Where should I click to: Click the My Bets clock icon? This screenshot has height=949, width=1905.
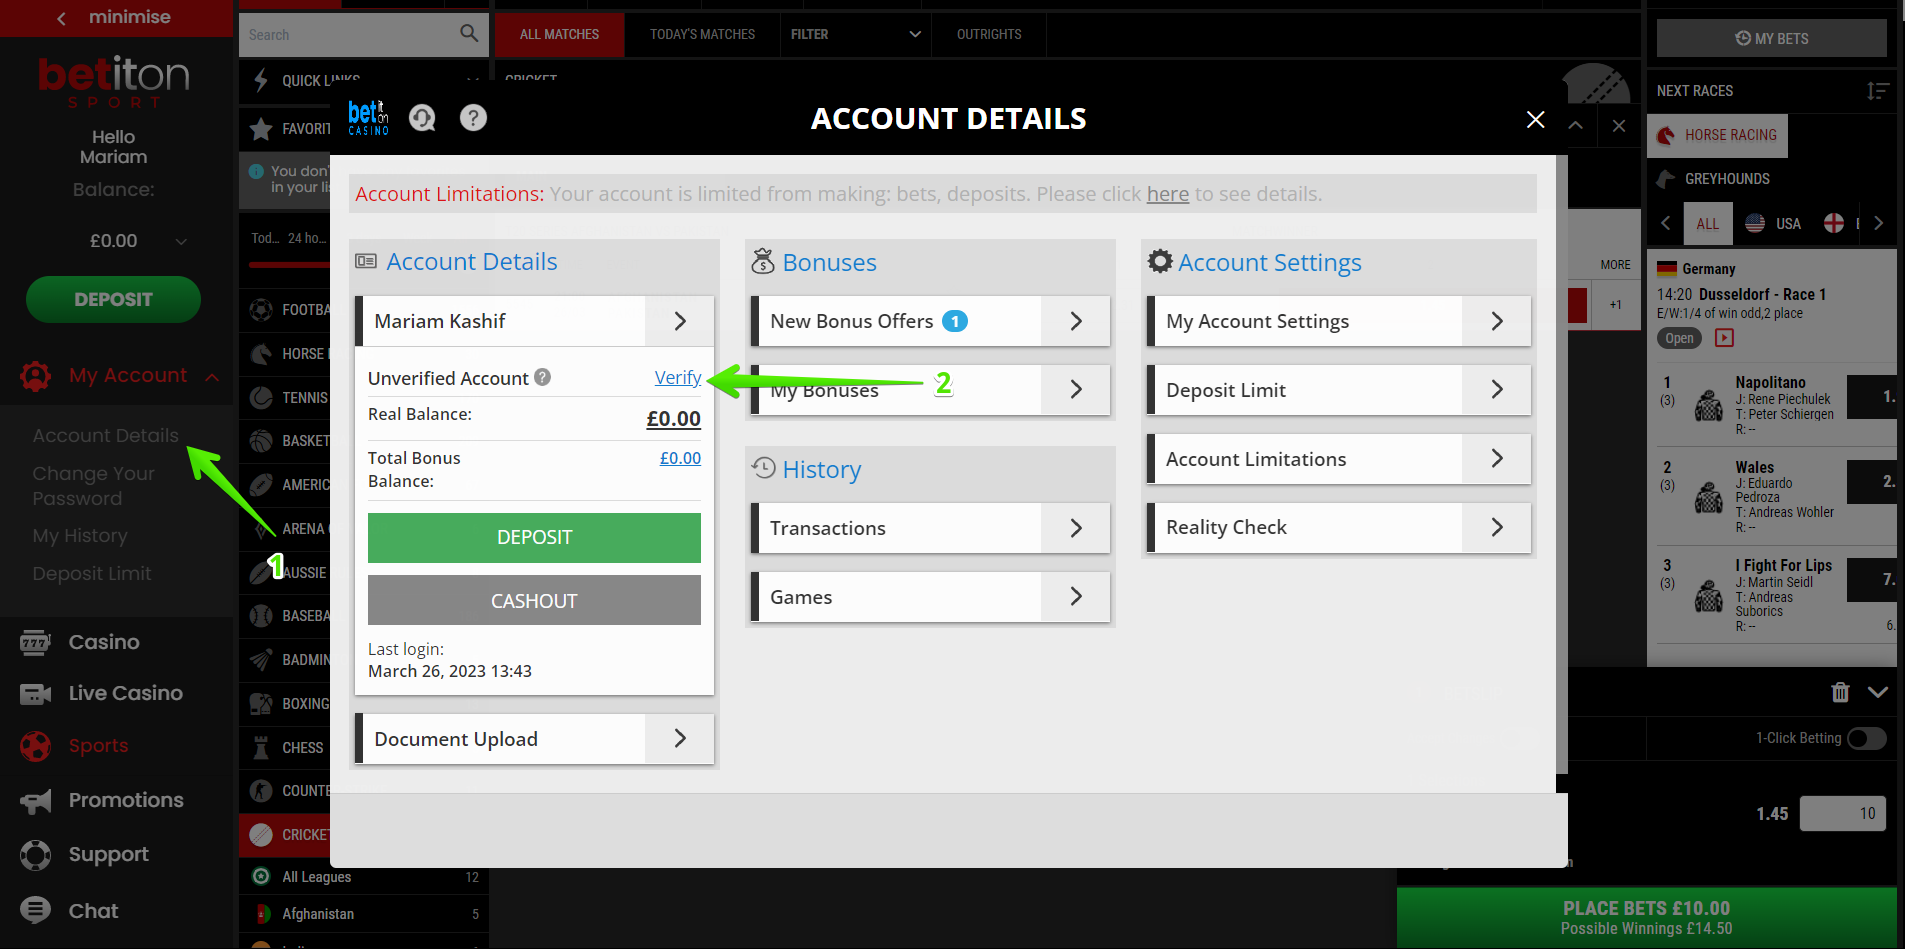tap(1743, 38)
